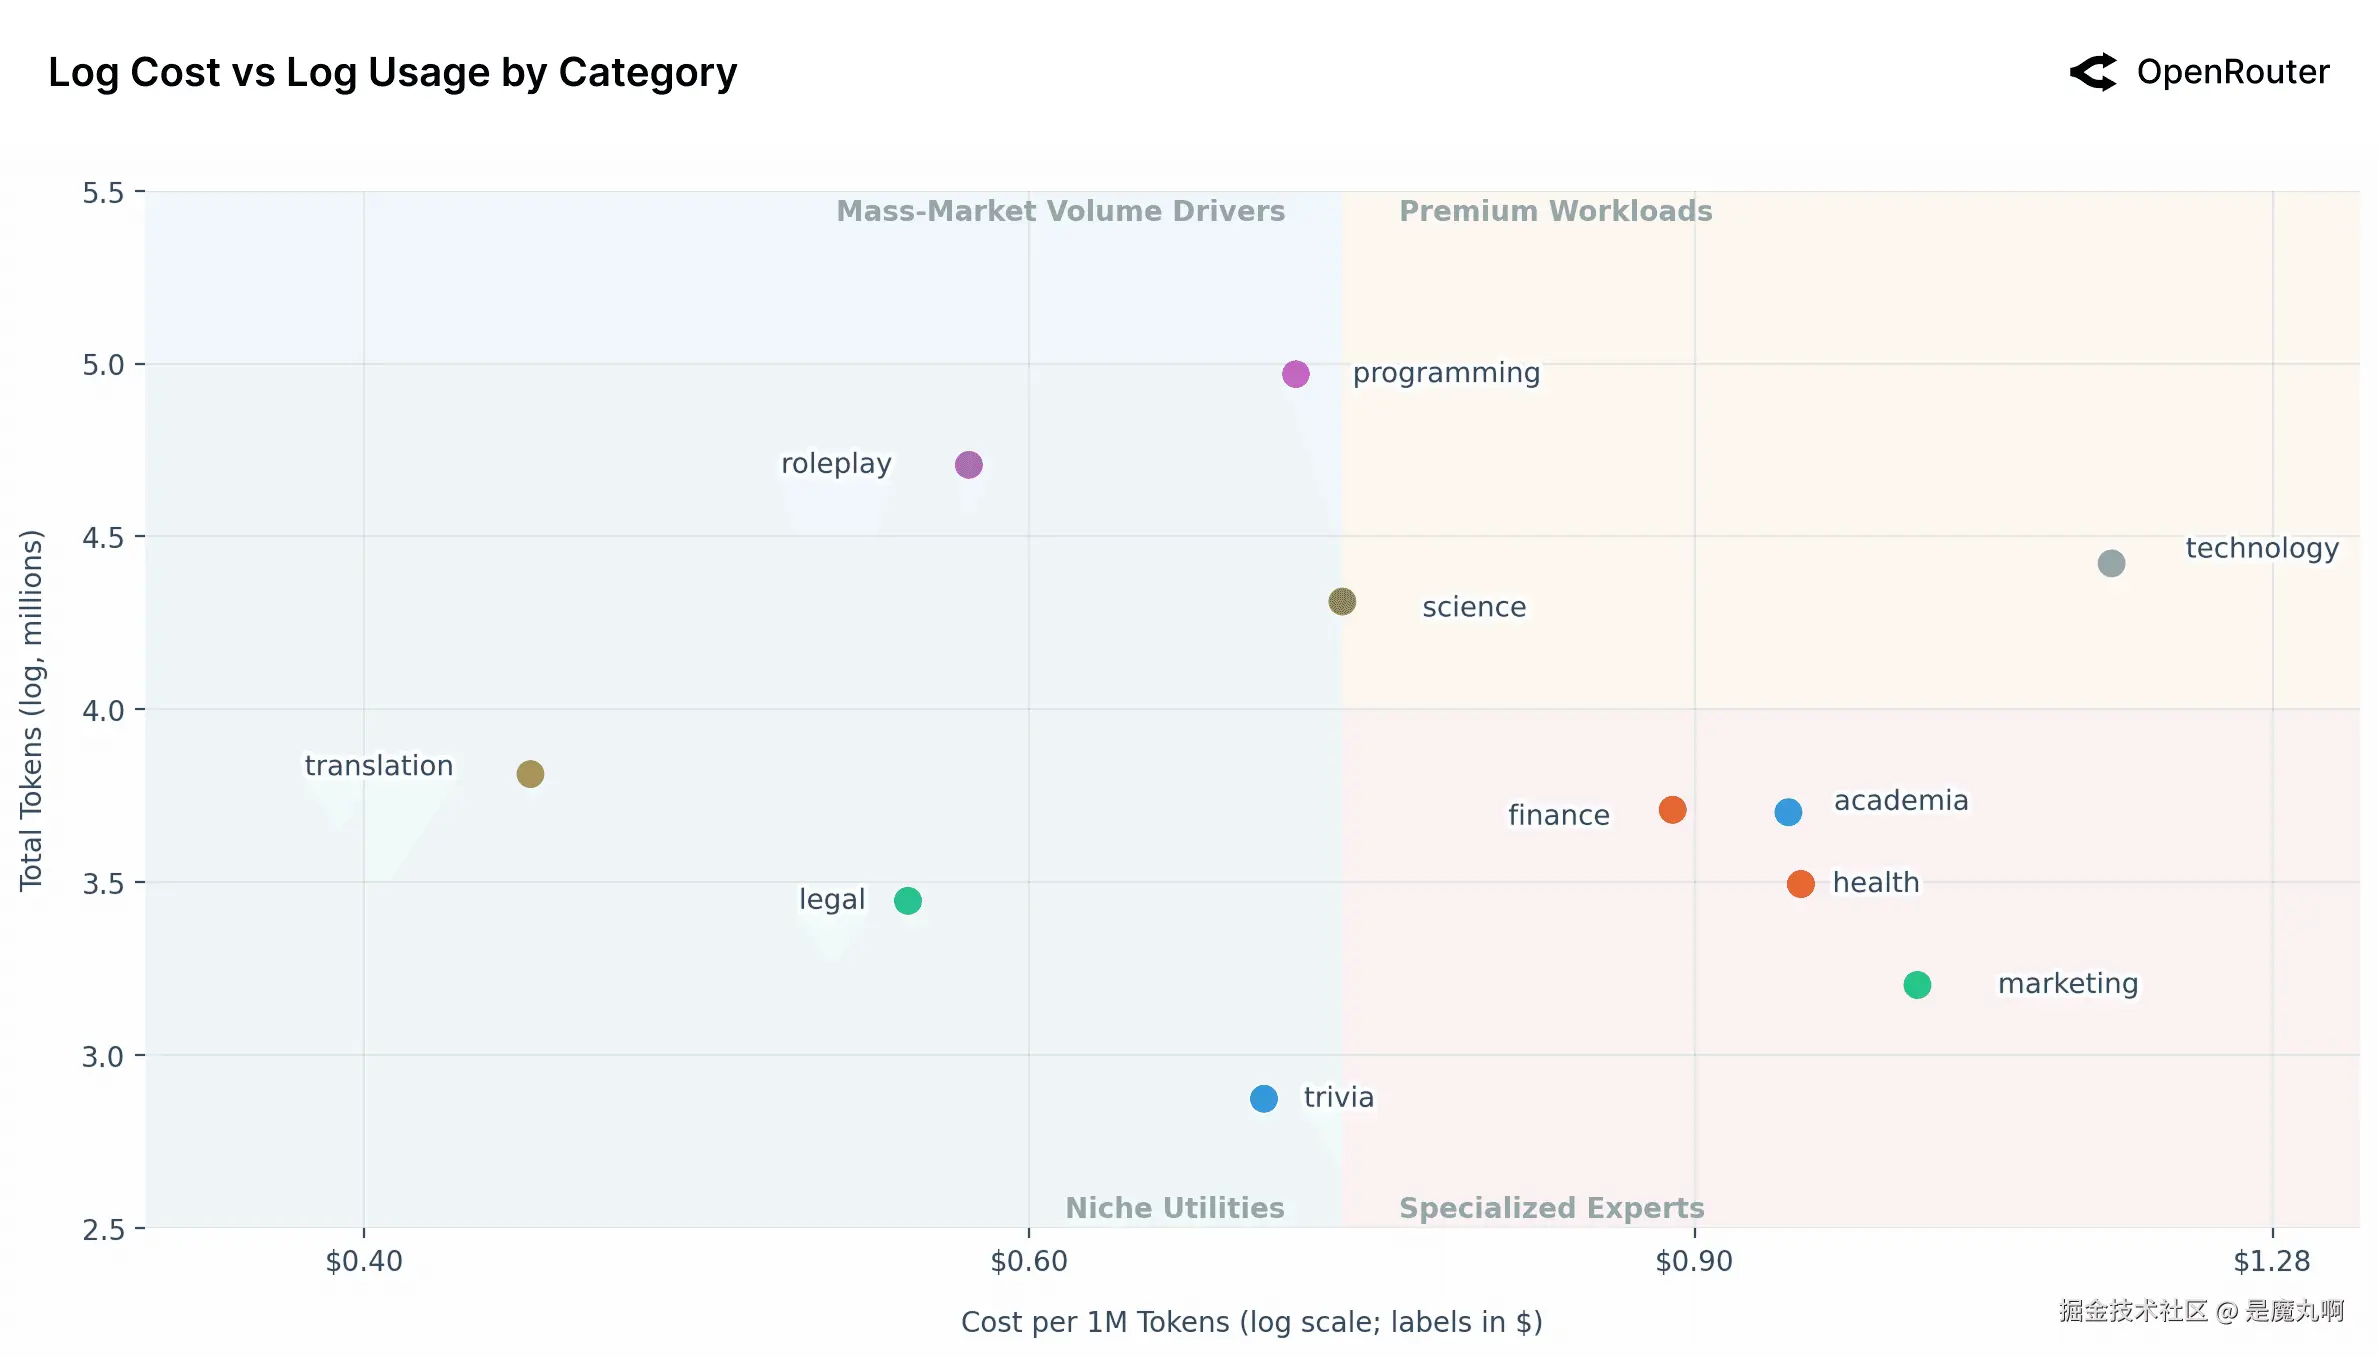Select the green marketing data point

[x=1917, y=985]
